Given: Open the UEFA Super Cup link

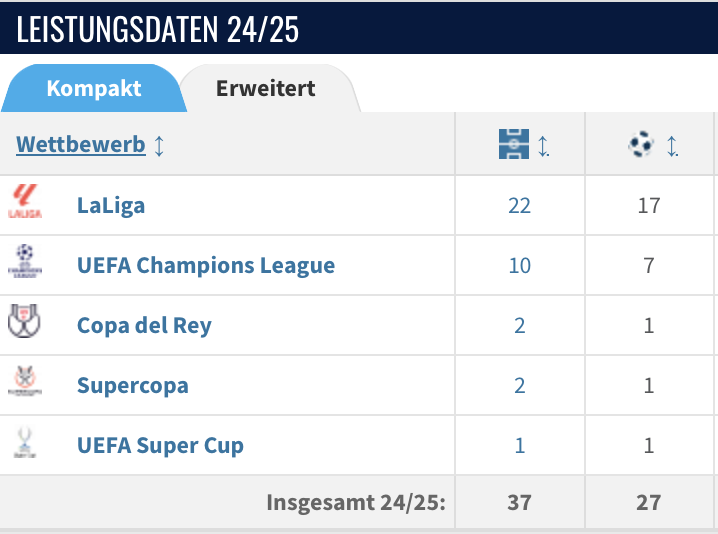Looking at the screenshot, I should (x=160, y=446).
